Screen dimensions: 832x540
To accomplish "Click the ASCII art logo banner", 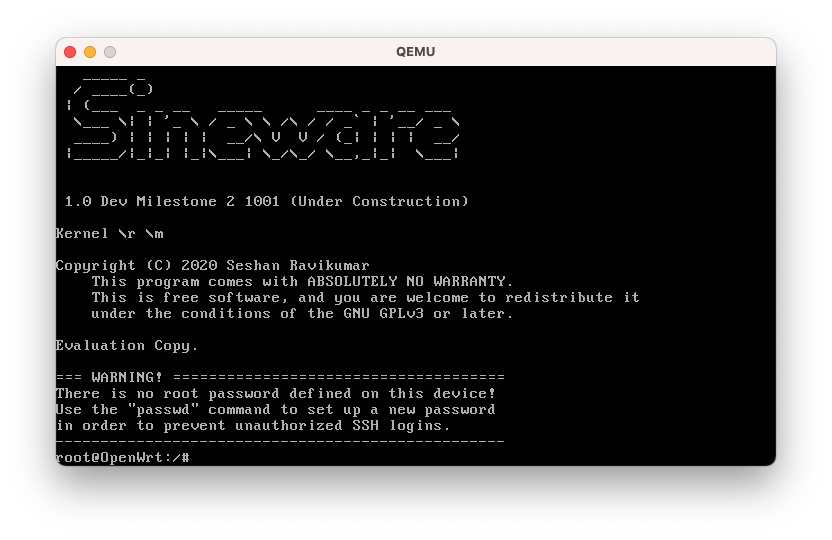I will coord(260,120).
